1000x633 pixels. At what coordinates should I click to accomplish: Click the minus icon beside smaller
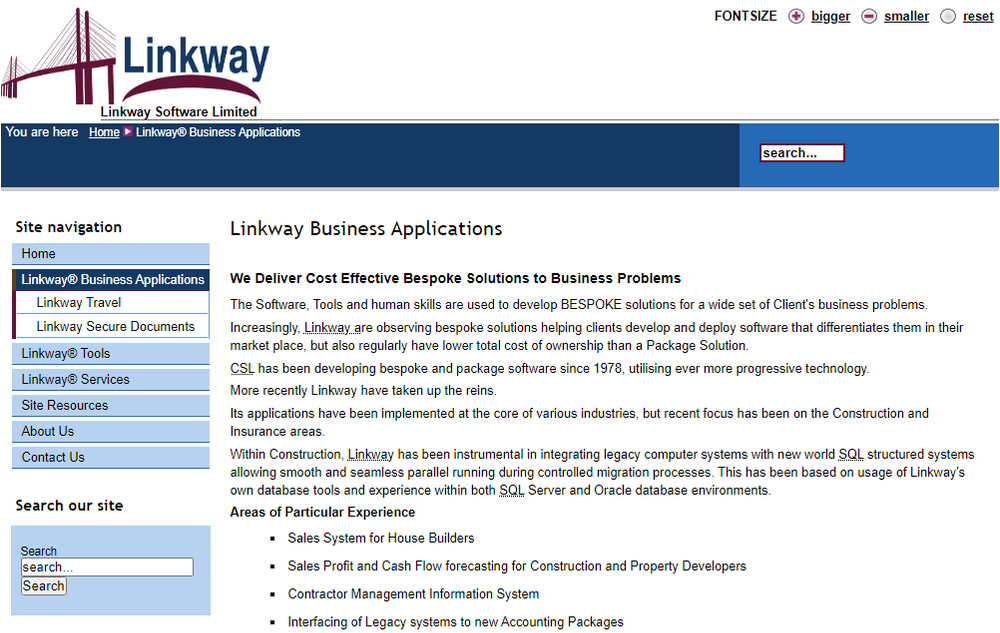click(869, 17)
